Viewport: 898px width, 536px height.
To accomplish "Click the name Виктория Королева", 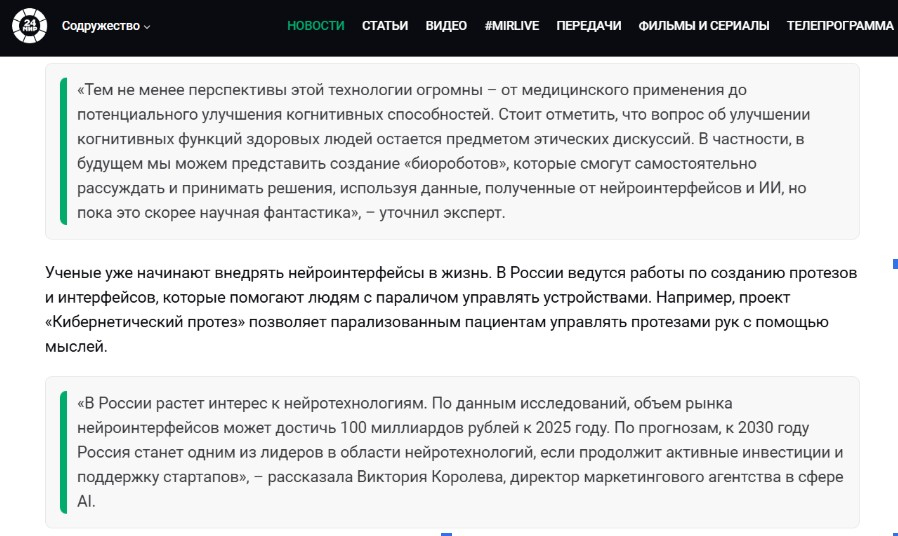I will click(430, 477).
